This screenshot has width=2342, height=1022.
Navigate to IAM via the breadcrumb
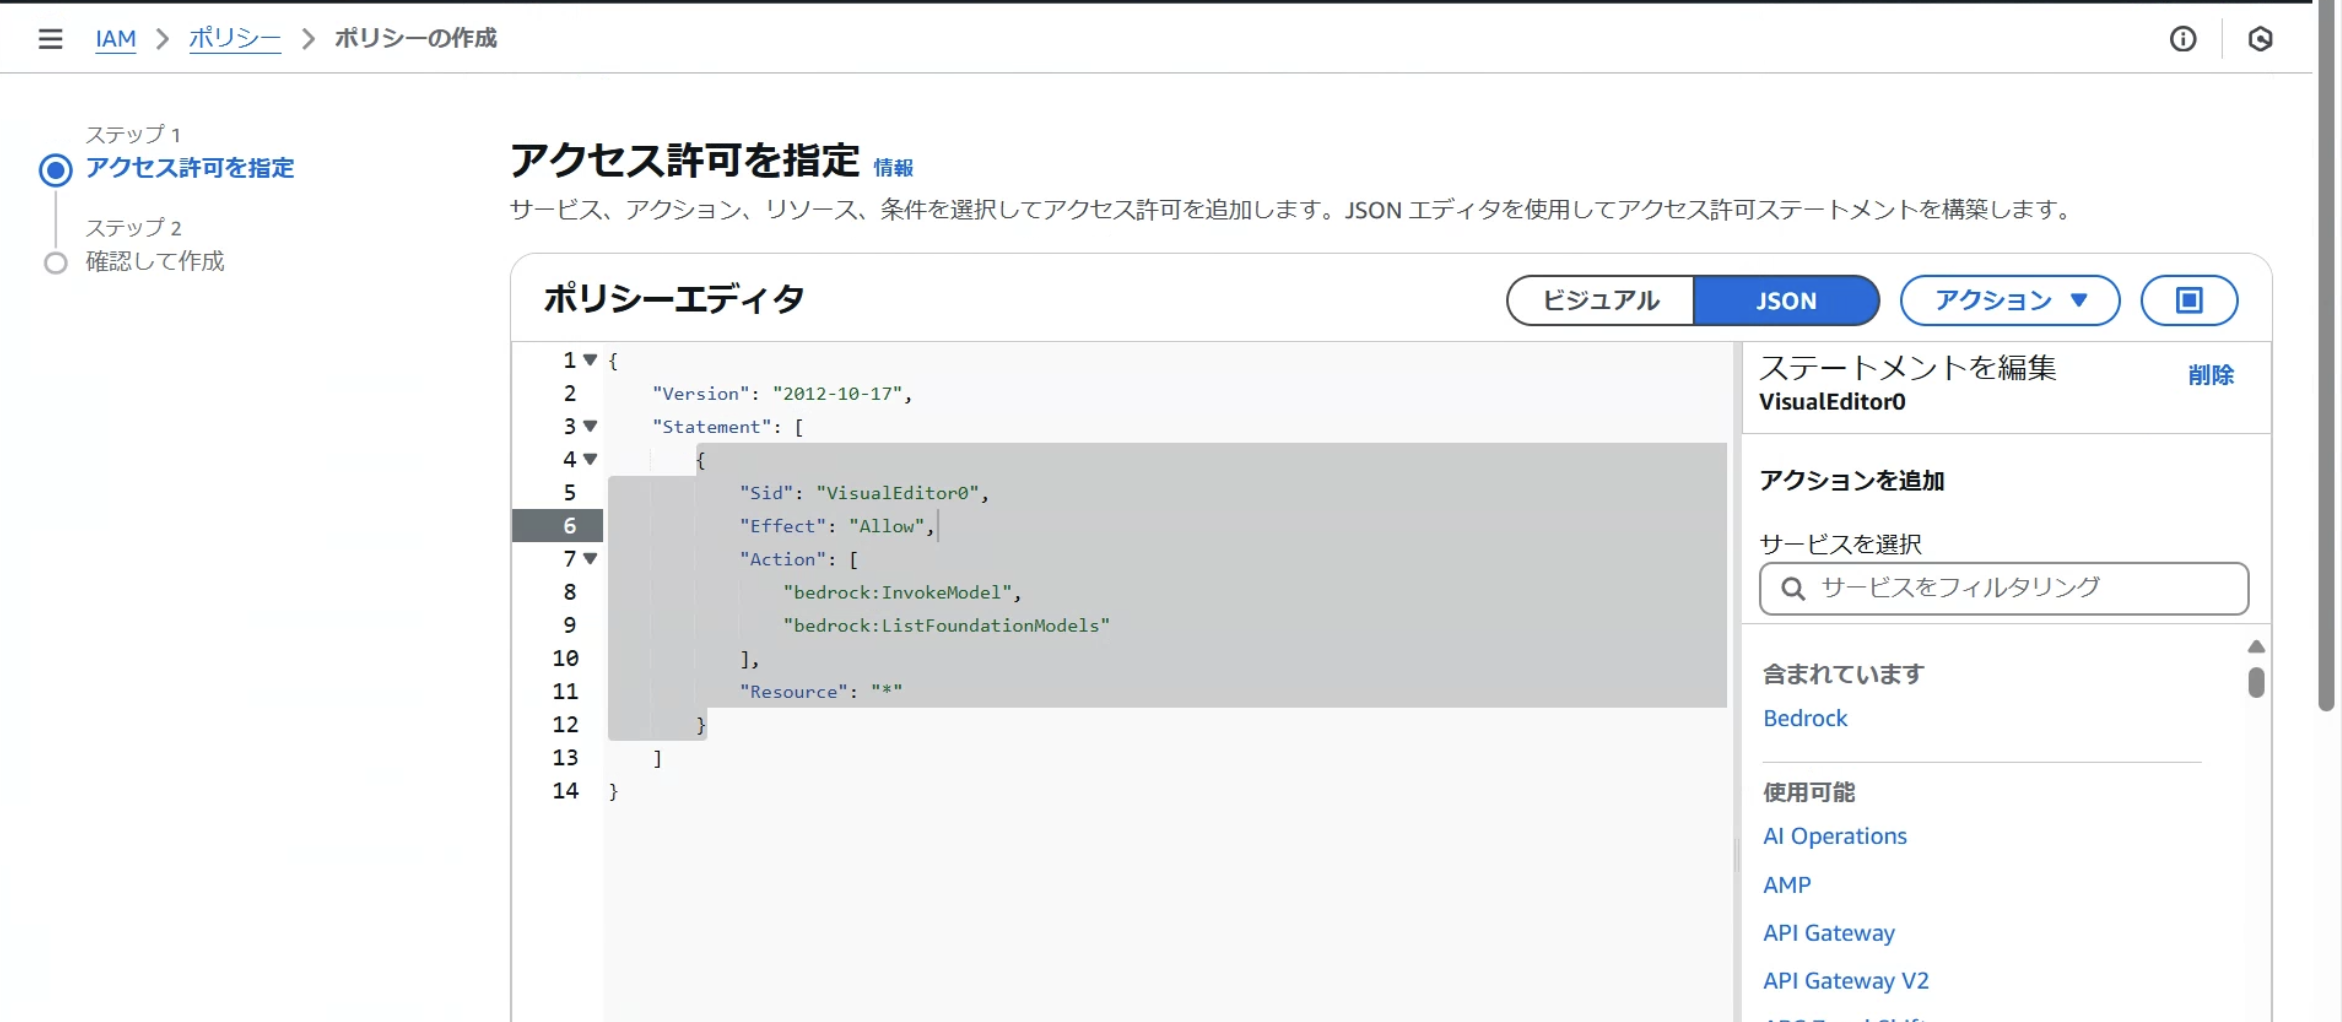click(115, 38)
